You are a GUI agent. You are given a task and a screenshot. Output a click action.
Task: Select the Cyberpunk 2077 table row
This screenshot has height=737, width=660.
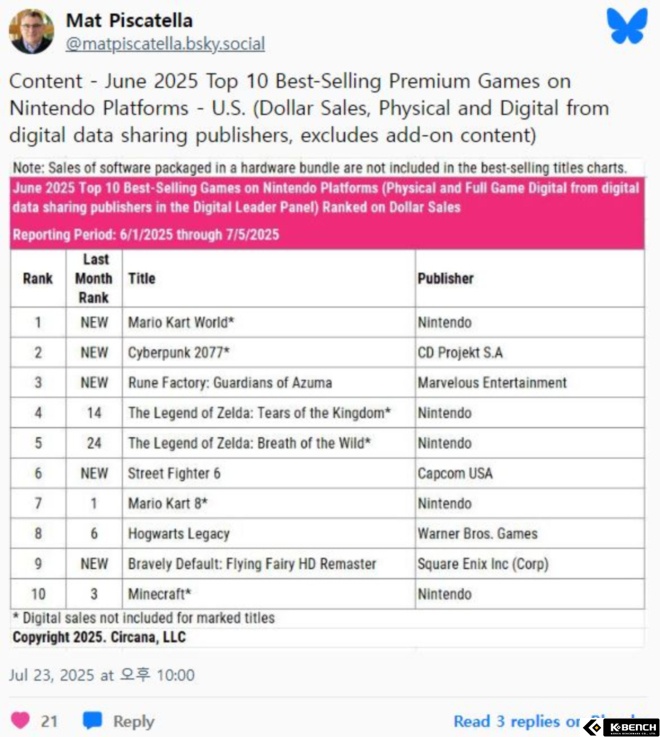pyautogui.click(x=328, y=353)
